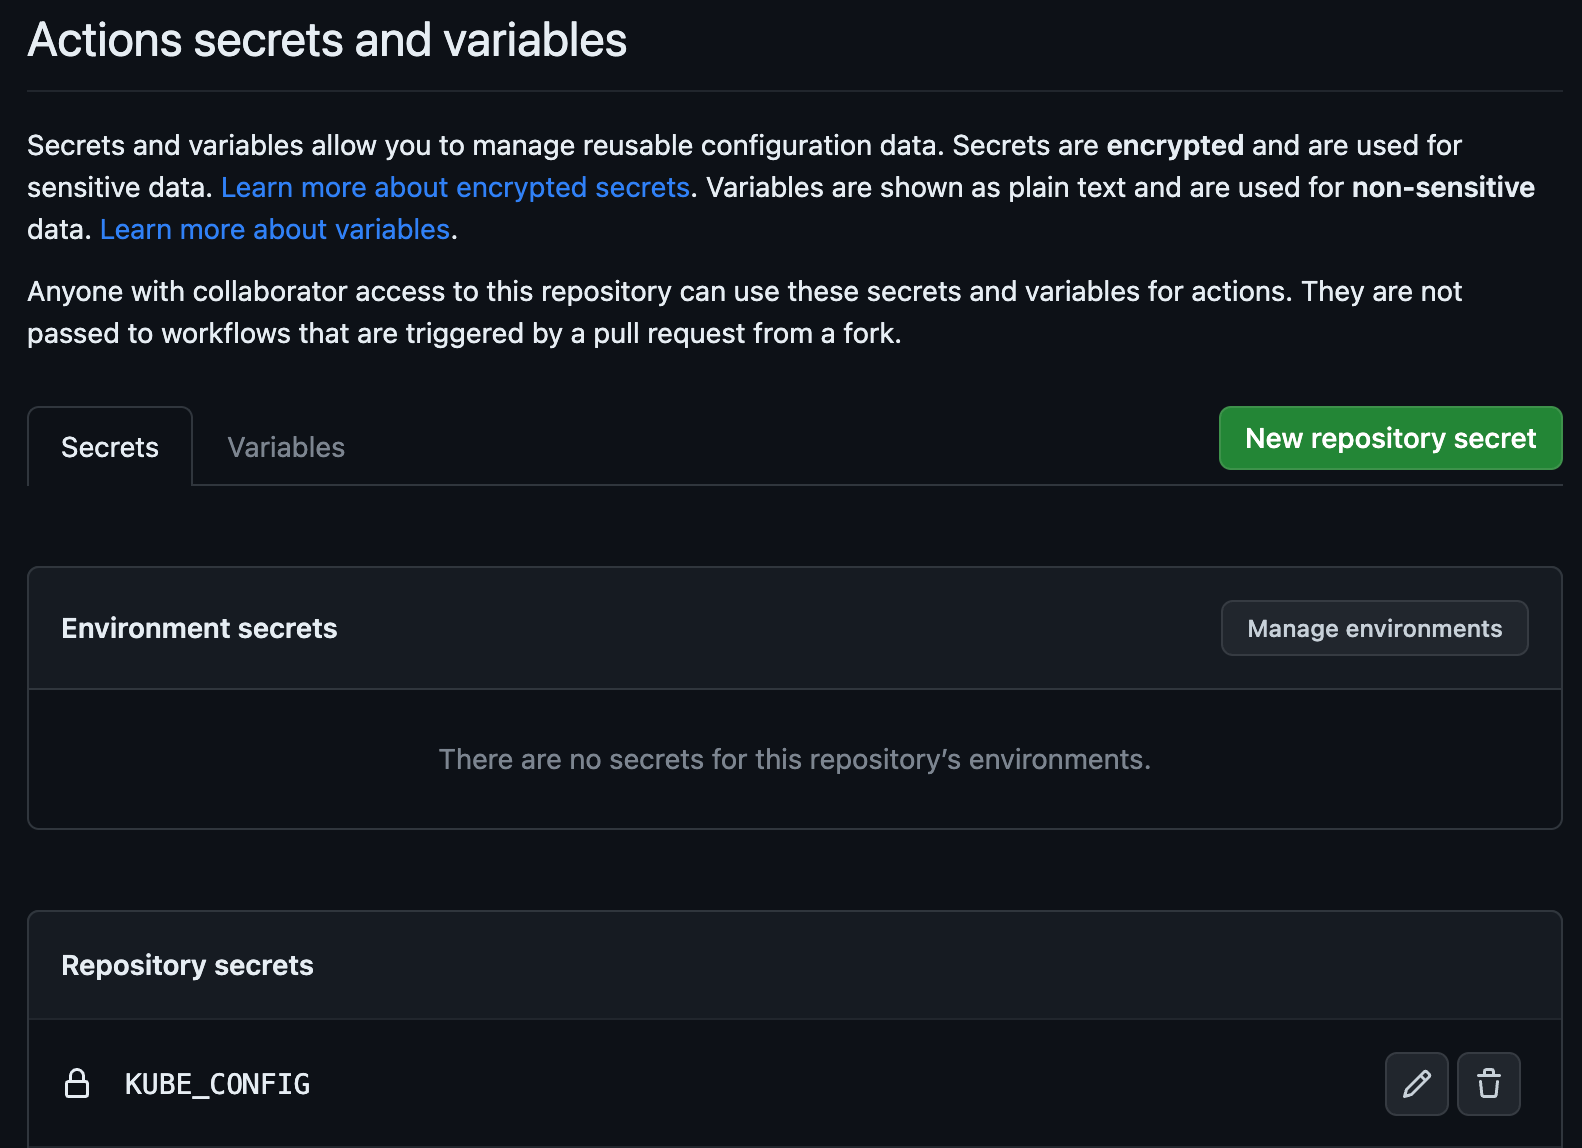Select the Secrets tab

(110, 447)
